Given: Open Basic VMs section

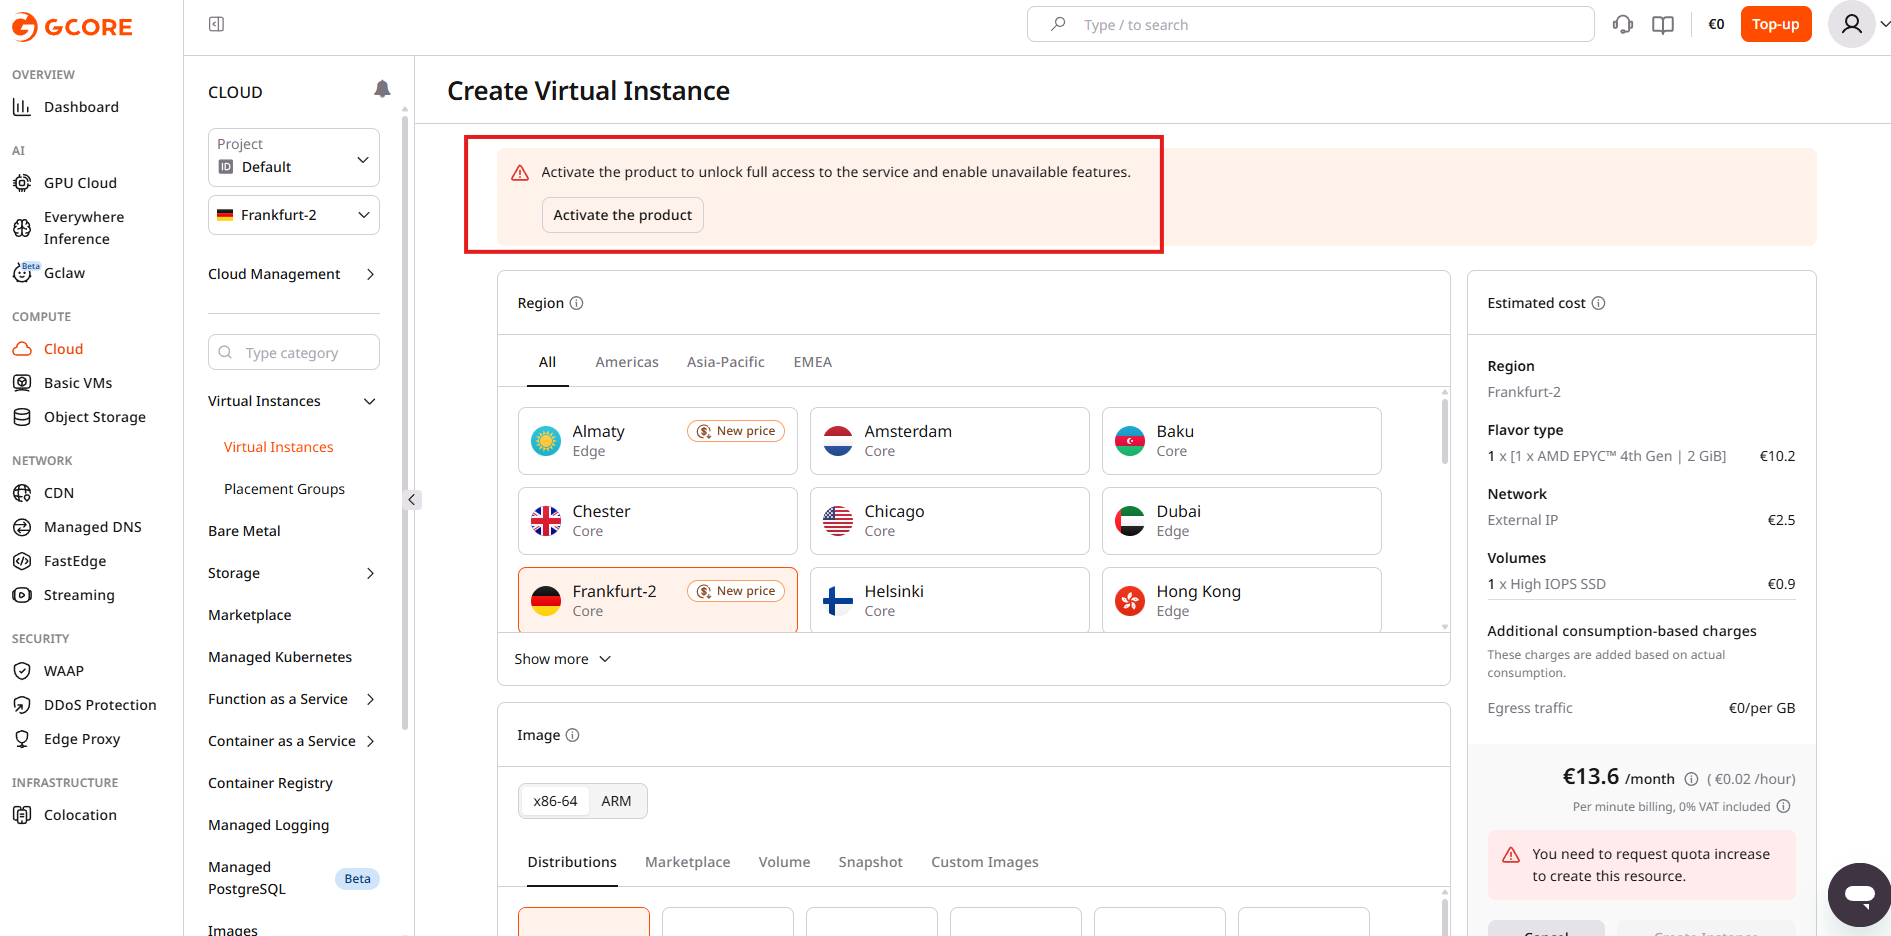Looking at the screenshot, I should point(78,383).
